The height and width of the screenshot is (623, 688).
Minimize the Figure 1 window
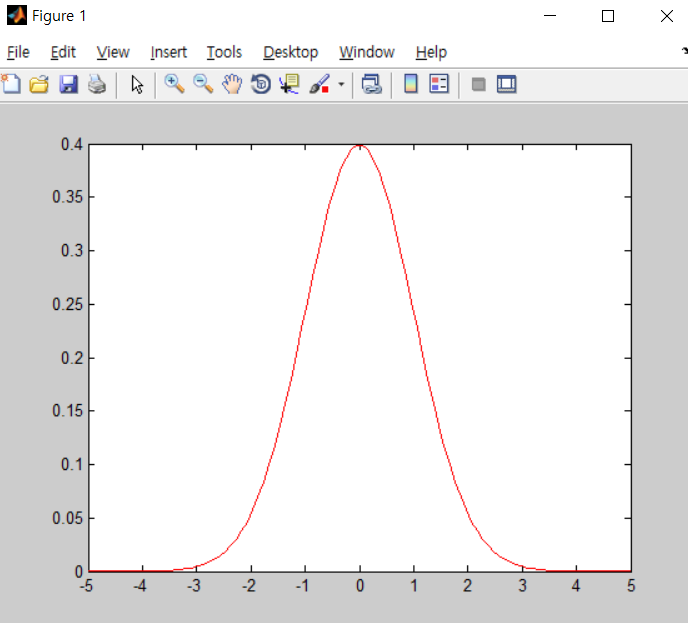[550, 16]
